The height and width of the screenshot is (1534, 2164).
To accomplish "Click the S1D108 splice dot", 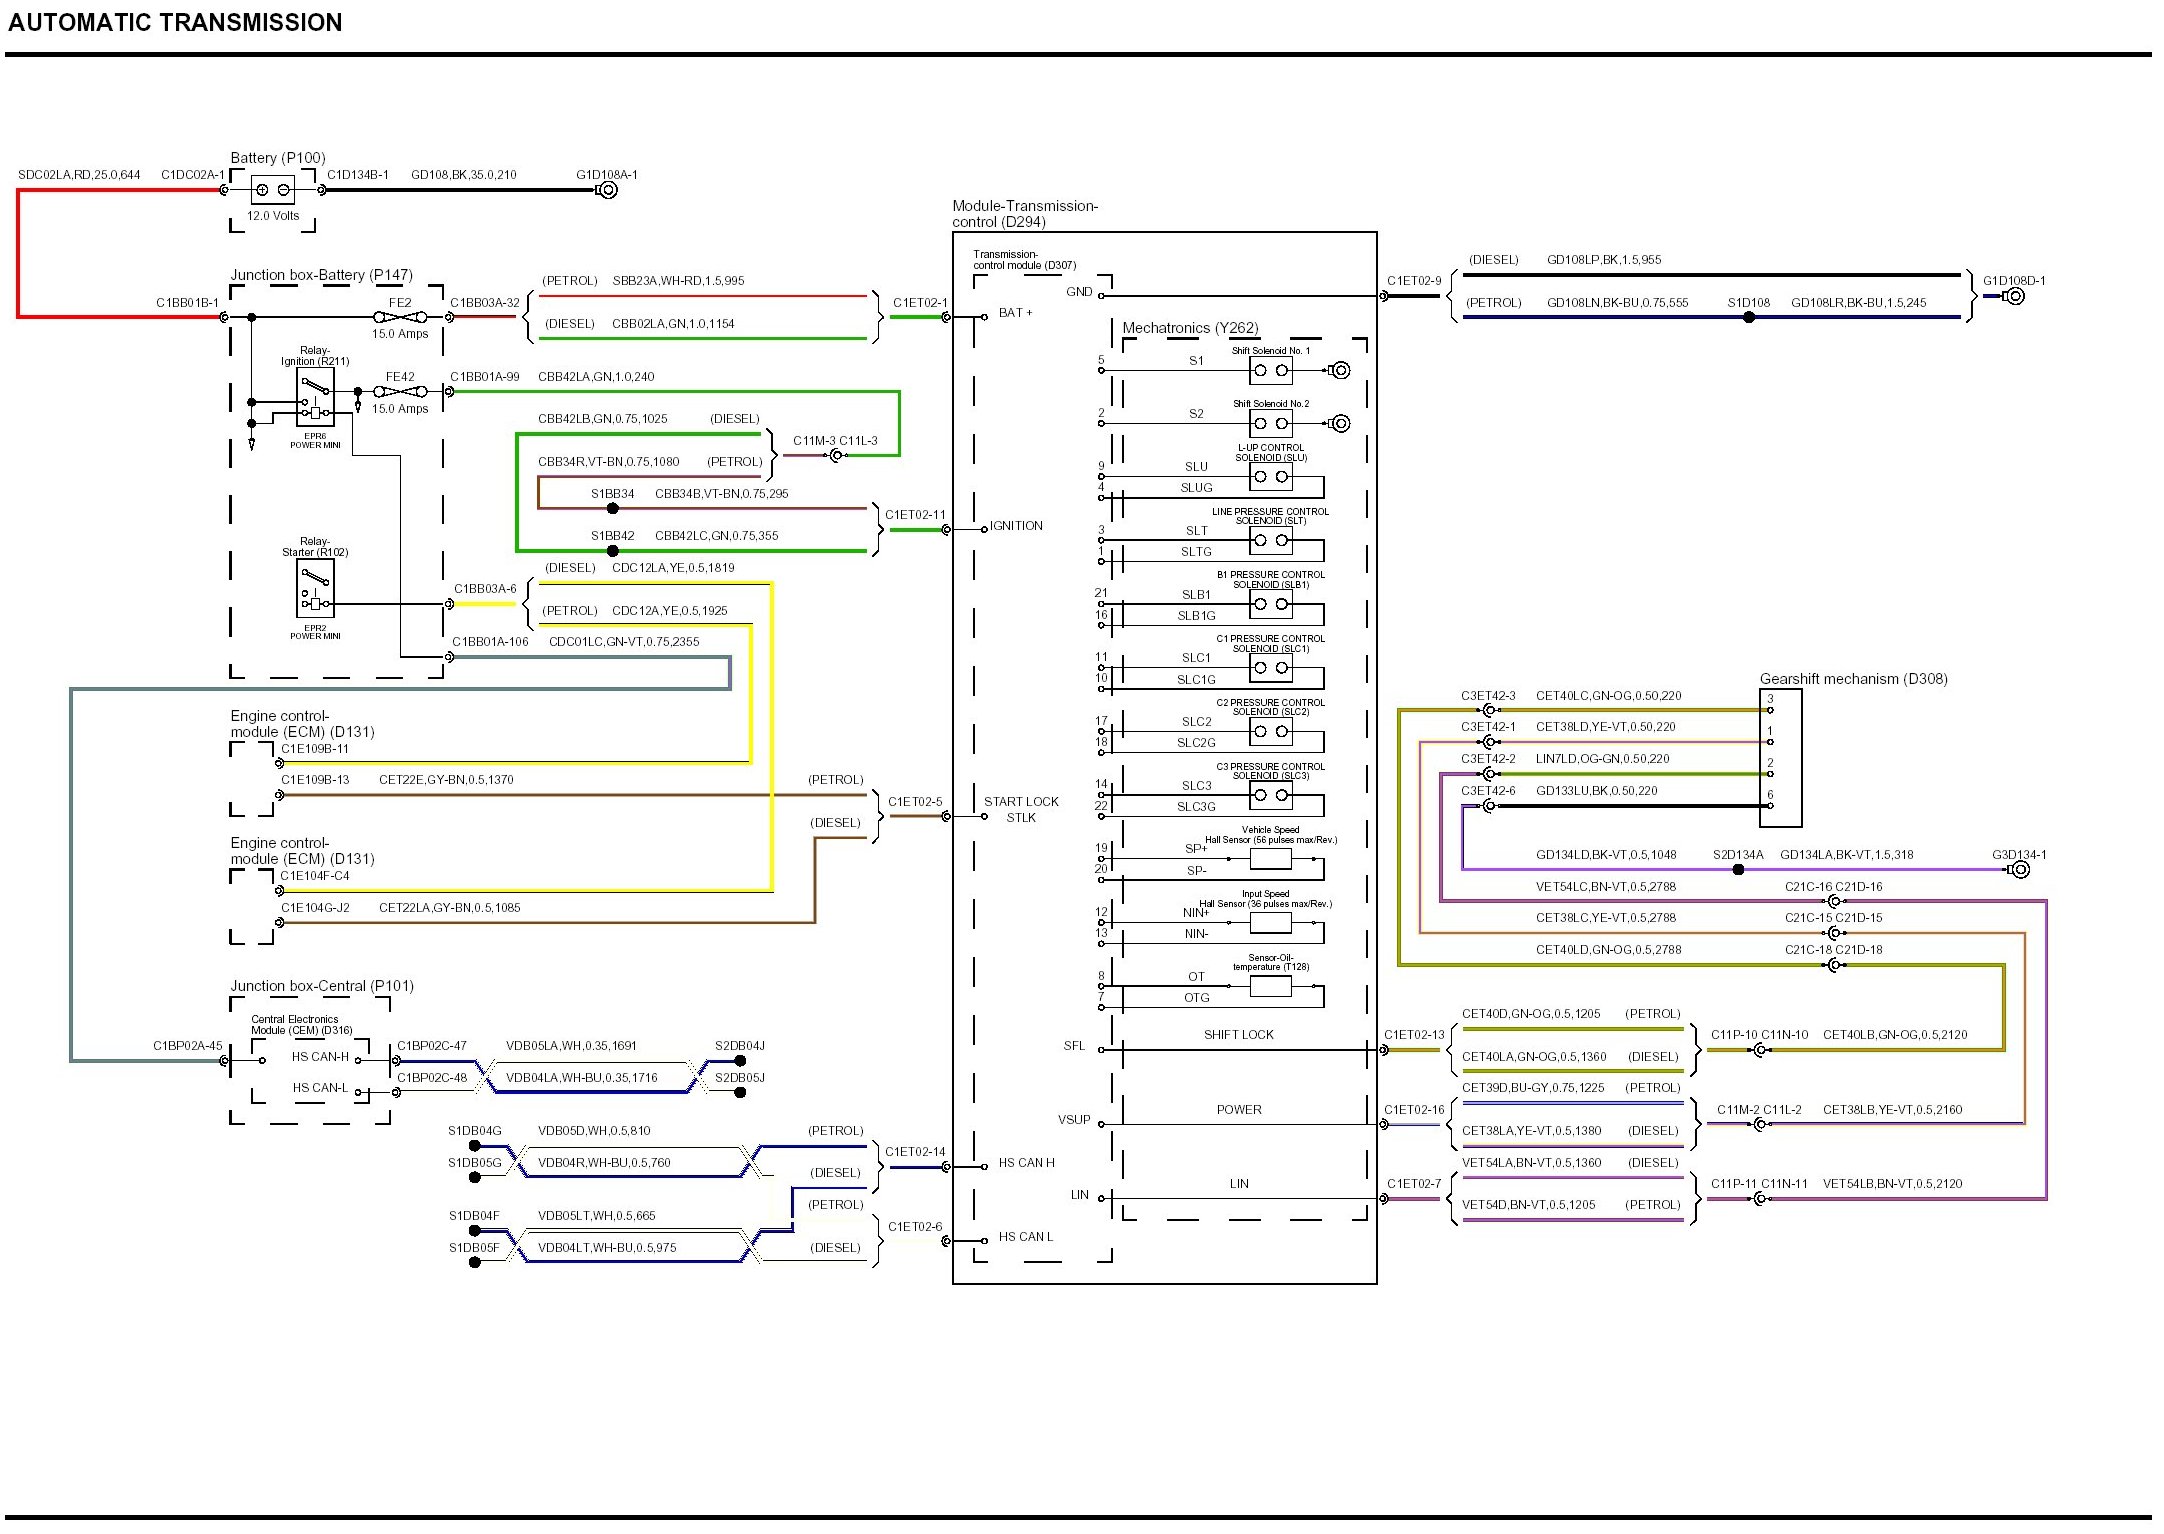I will pos(1749,317).
